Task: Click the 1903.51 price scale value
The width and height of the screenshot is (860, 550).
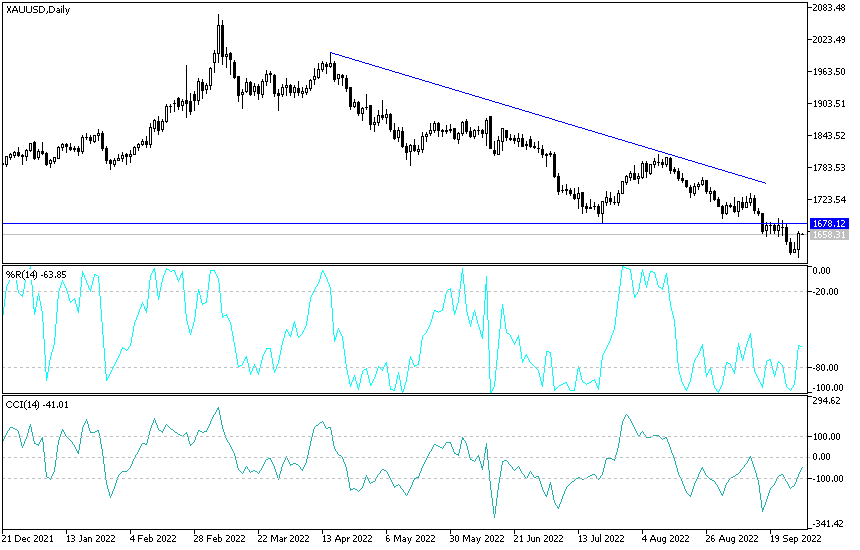Action: click(829, 104)
